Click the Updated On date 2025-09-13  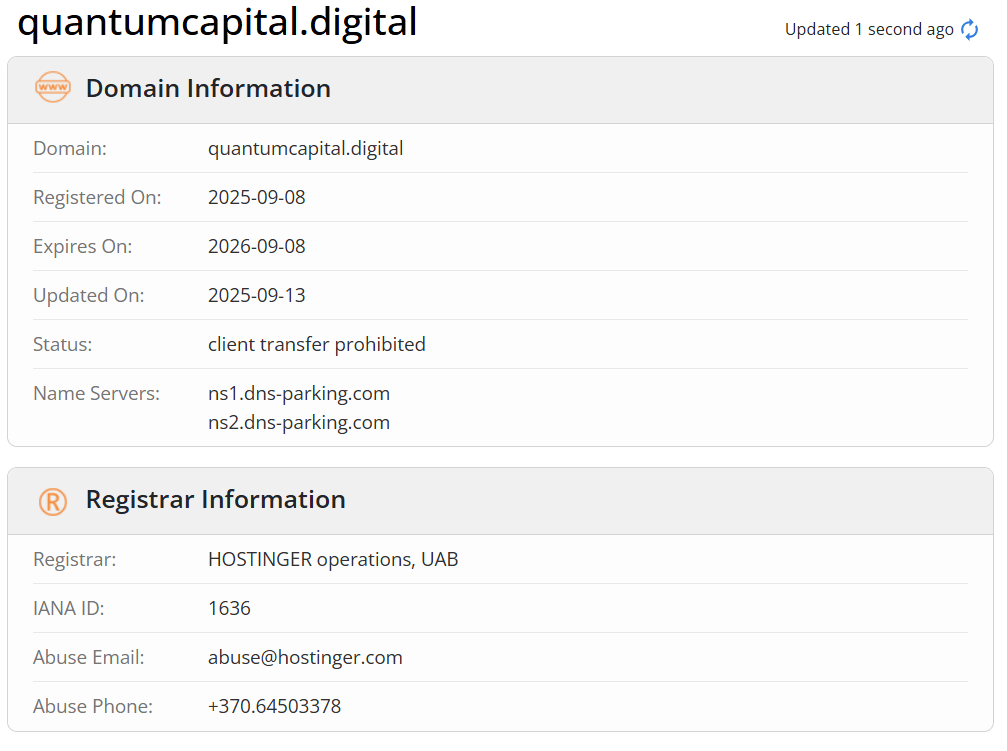(256, 296)
